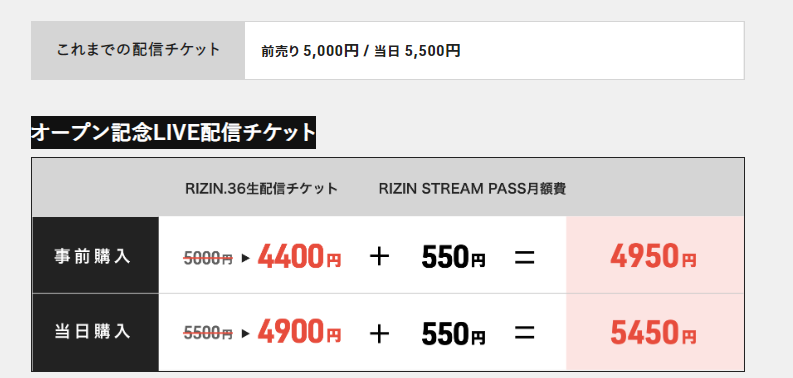Select the 当日購入 row header

tap(95, 332)
